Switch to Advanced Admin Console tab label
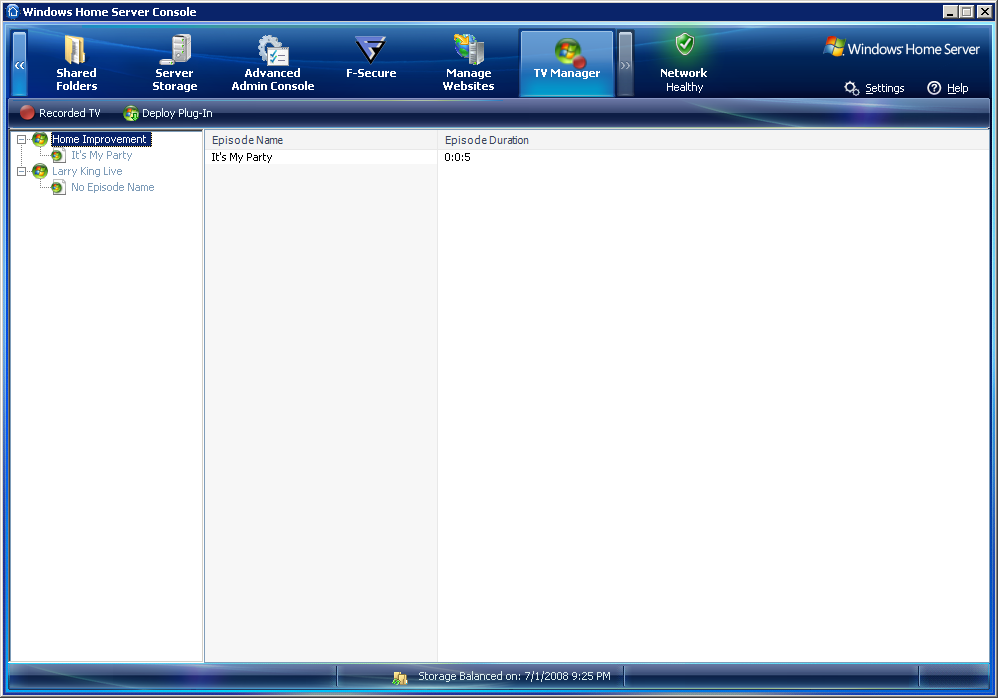The width and height of the screenshot is (998, 698). click(x=272, y=80)
